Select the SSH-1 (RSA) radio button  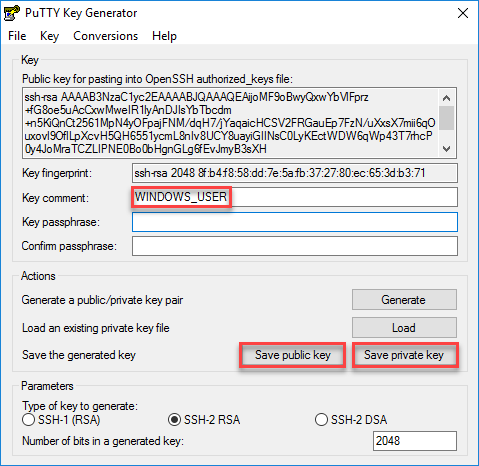click(28, 420)
